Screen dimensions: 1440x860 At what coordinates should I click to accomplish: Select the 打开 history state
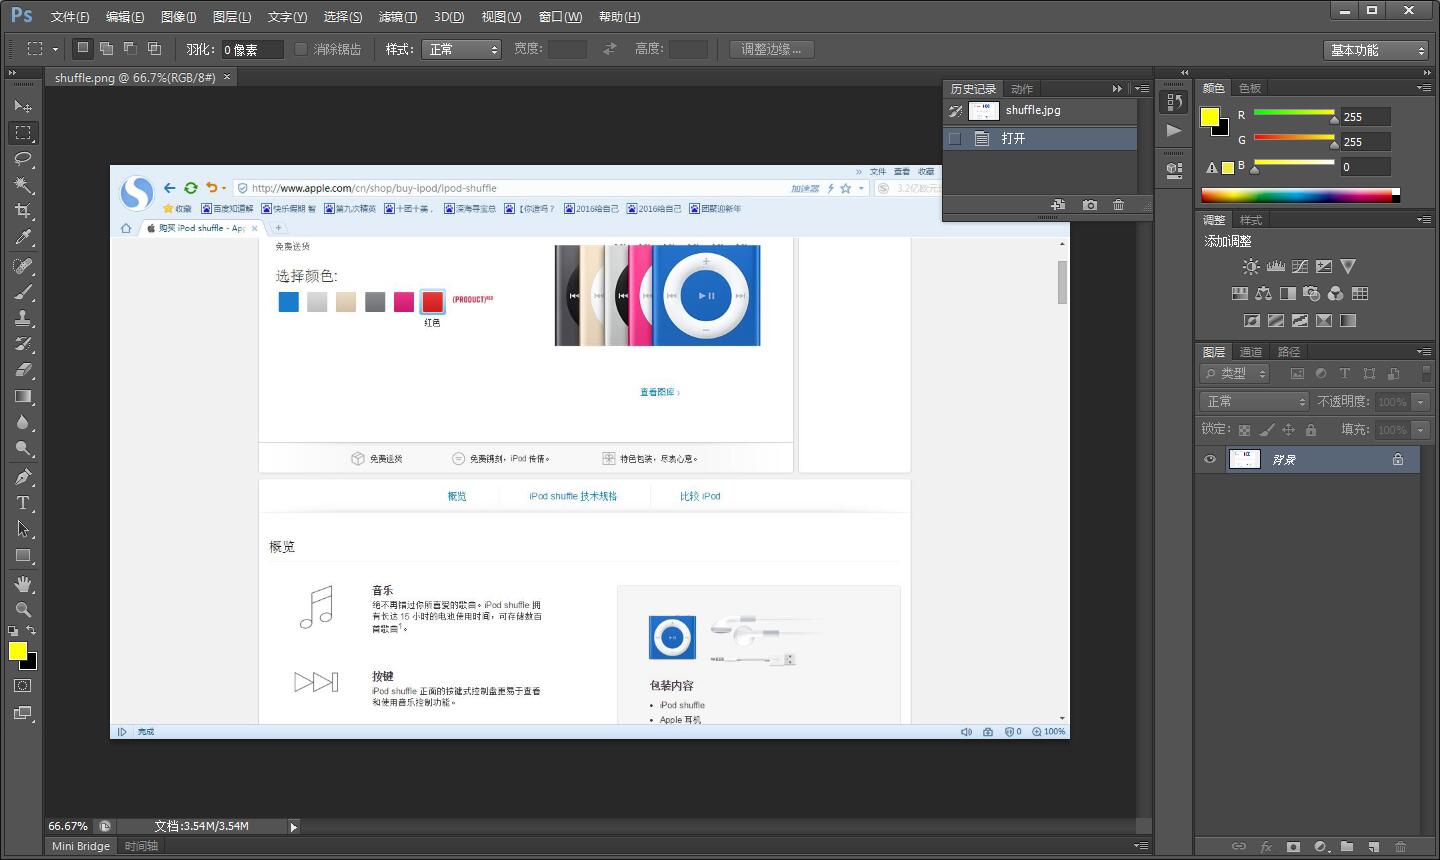tap(1040, 139)
